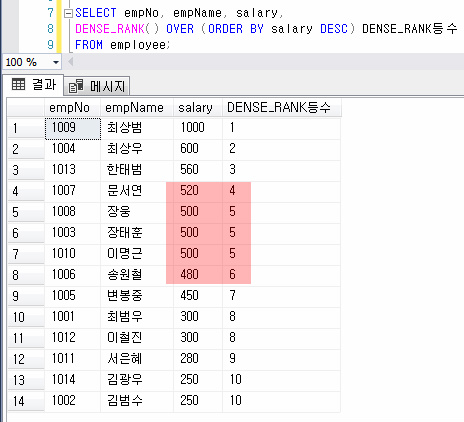The image size is (464, 422).
Task: Click the name cell 송원철
Action: [x=137, y=275]
